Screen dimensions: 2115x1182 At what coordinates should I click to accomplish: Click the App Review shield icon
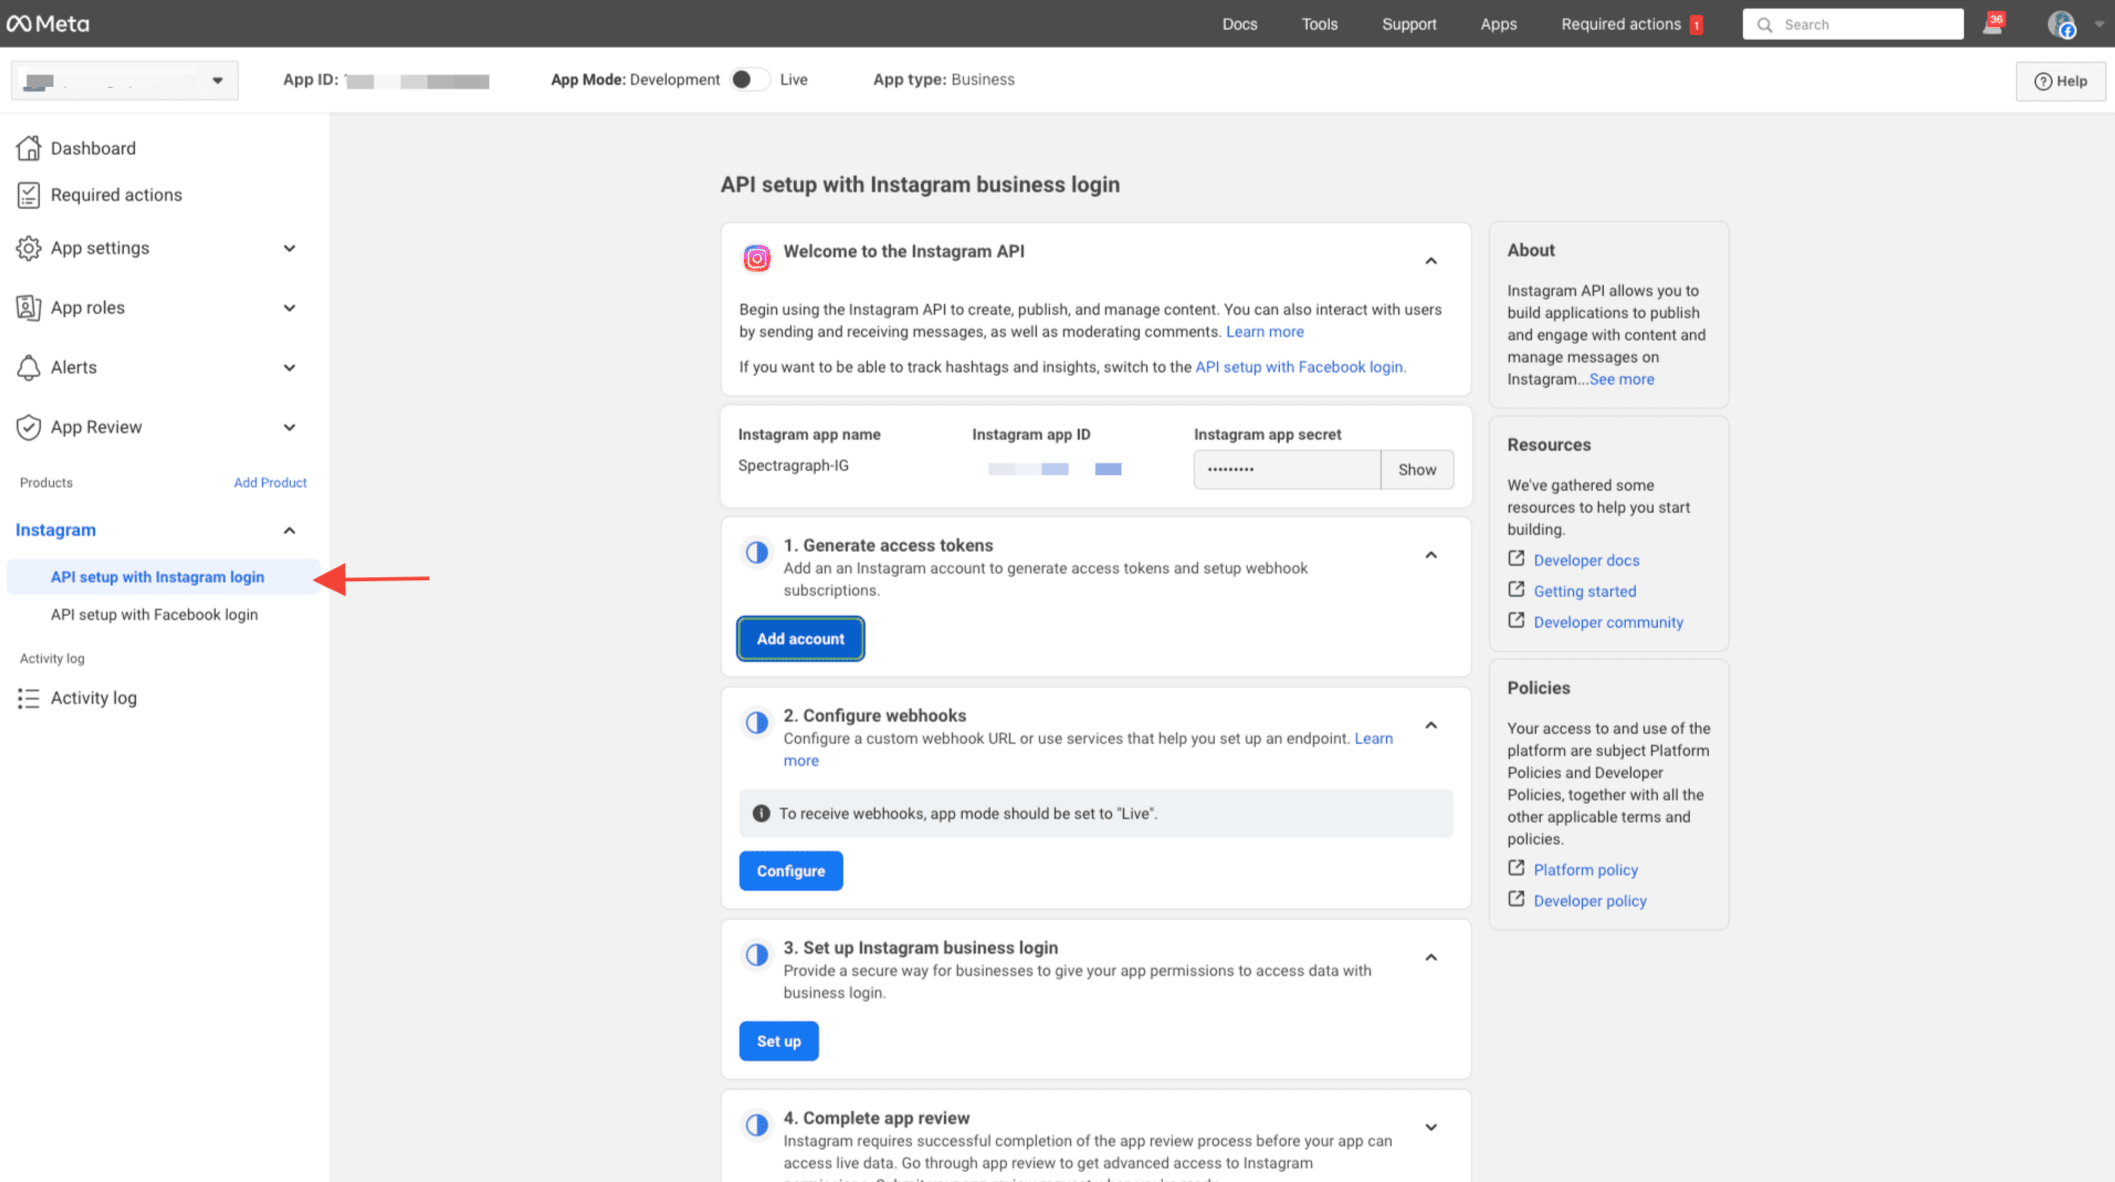pos(28,427)
